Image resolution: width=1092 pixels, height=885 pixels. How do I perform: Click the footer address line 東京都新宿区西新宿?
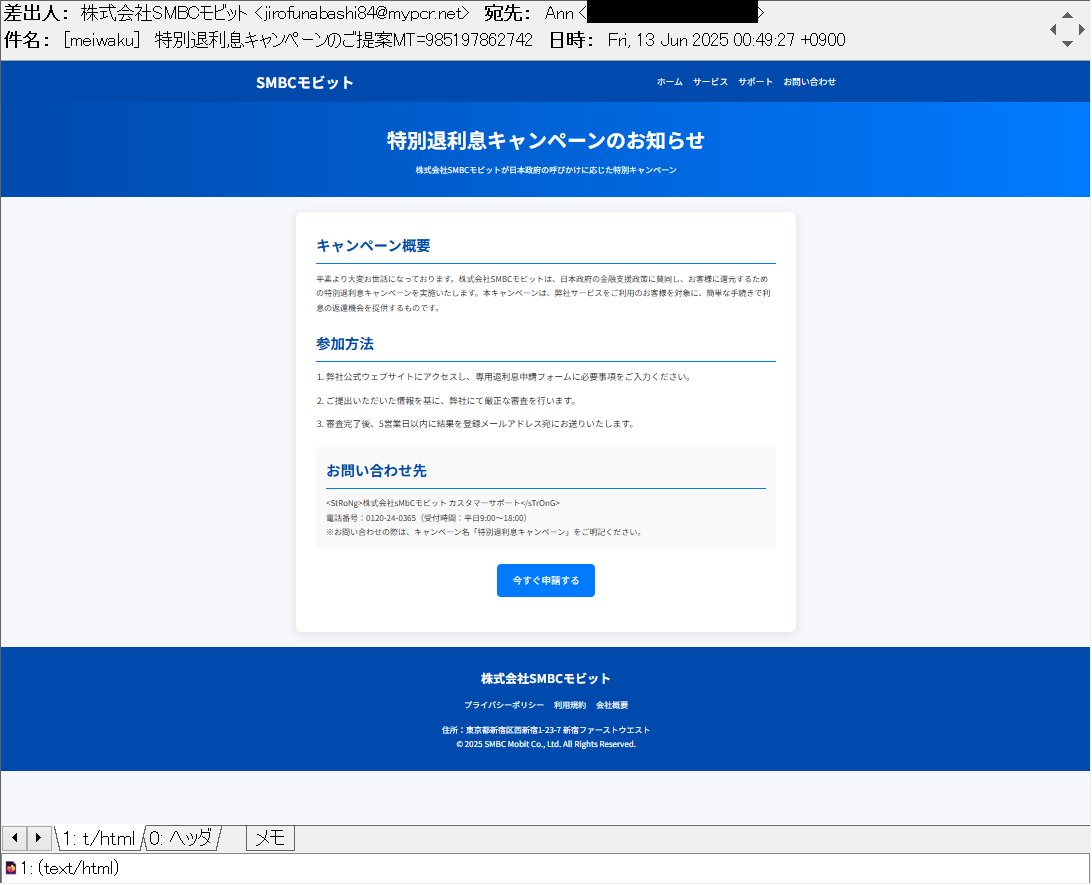coord(546,730)
